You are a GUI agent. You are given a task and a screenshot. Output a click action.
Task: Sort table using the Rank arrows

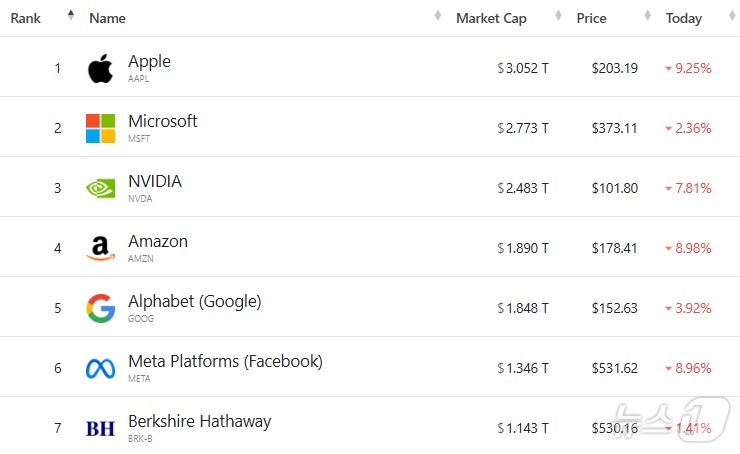coord(71,15)
